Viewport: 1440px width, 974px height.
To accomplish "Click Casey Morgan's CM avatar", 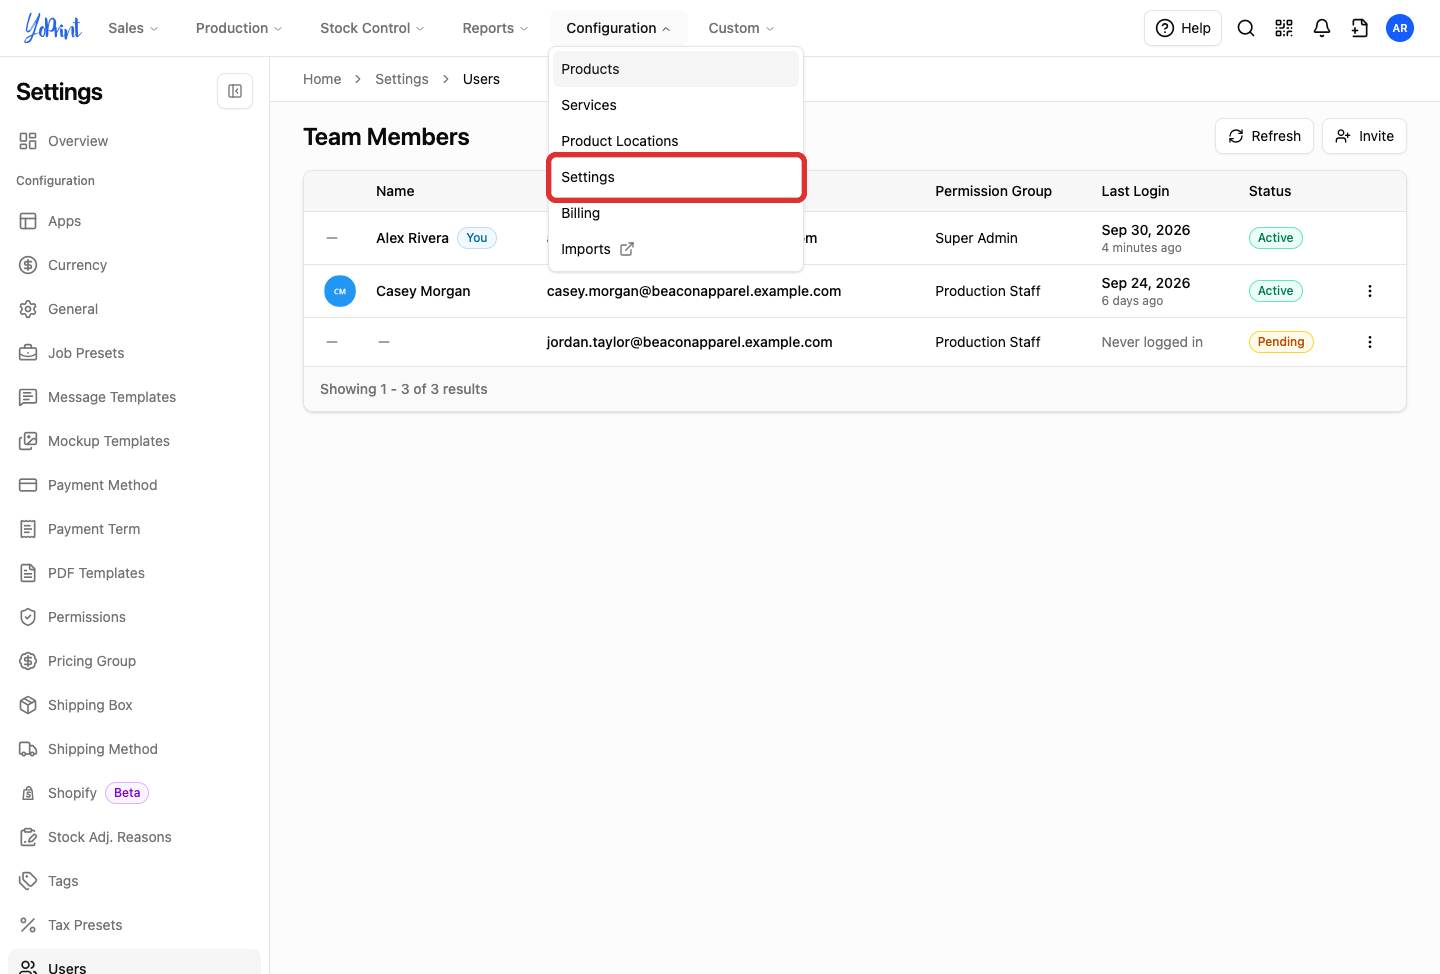I will (x=340, y=291).
